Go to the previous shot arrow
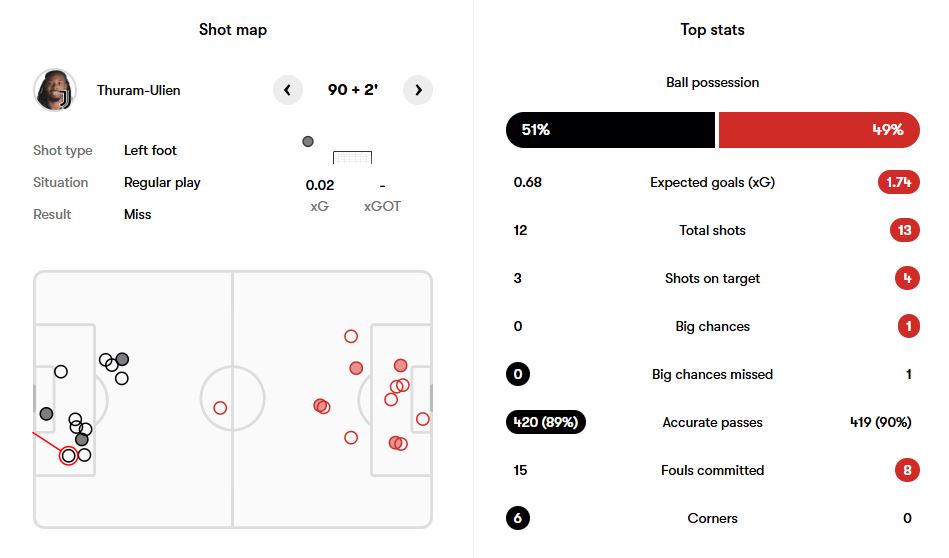The height and width of the screenshot is (558, 949). 287,90
